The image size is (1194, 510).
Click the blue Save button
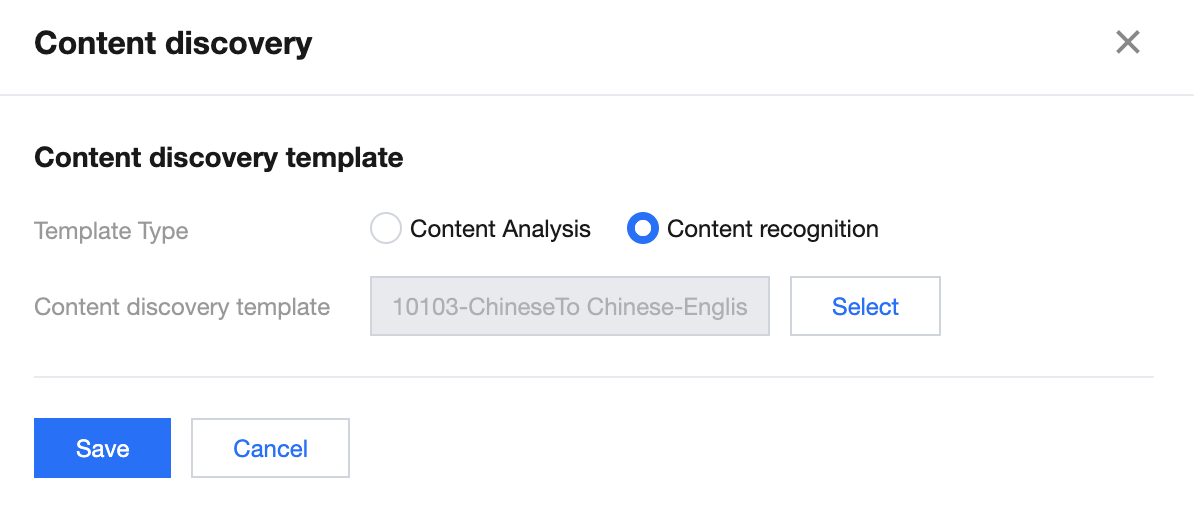pyautogui.click(x=102, y=448)
